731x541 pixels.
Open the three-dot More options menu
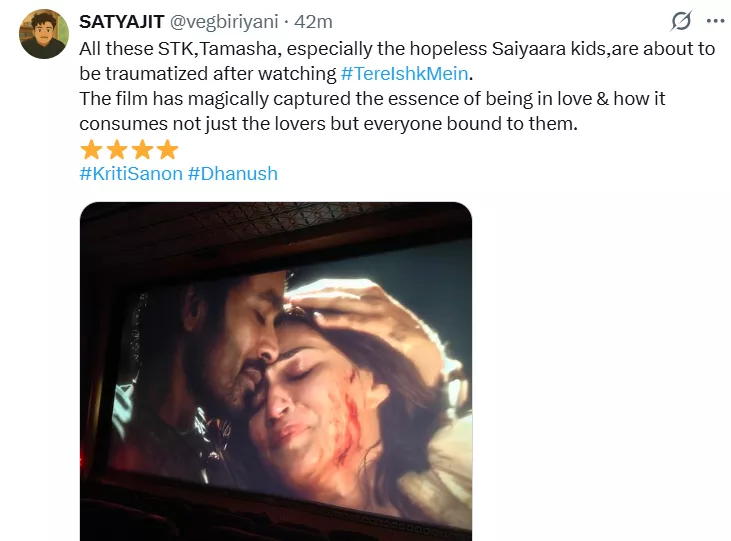[715, 21]
